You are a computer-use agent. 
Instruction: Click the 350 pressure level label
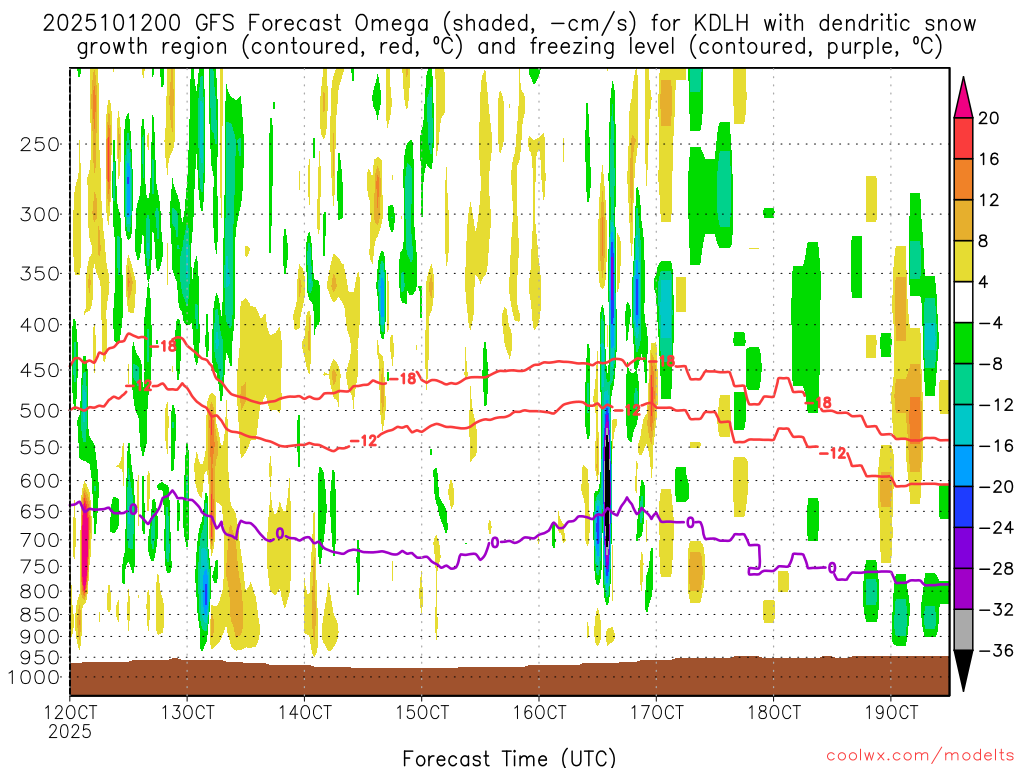click(40, 274)
